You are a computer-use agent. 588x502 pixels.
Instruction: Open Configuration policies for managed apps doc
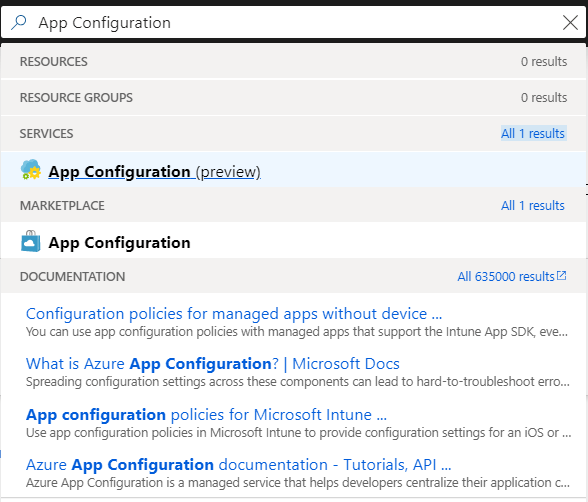[234, 314]
